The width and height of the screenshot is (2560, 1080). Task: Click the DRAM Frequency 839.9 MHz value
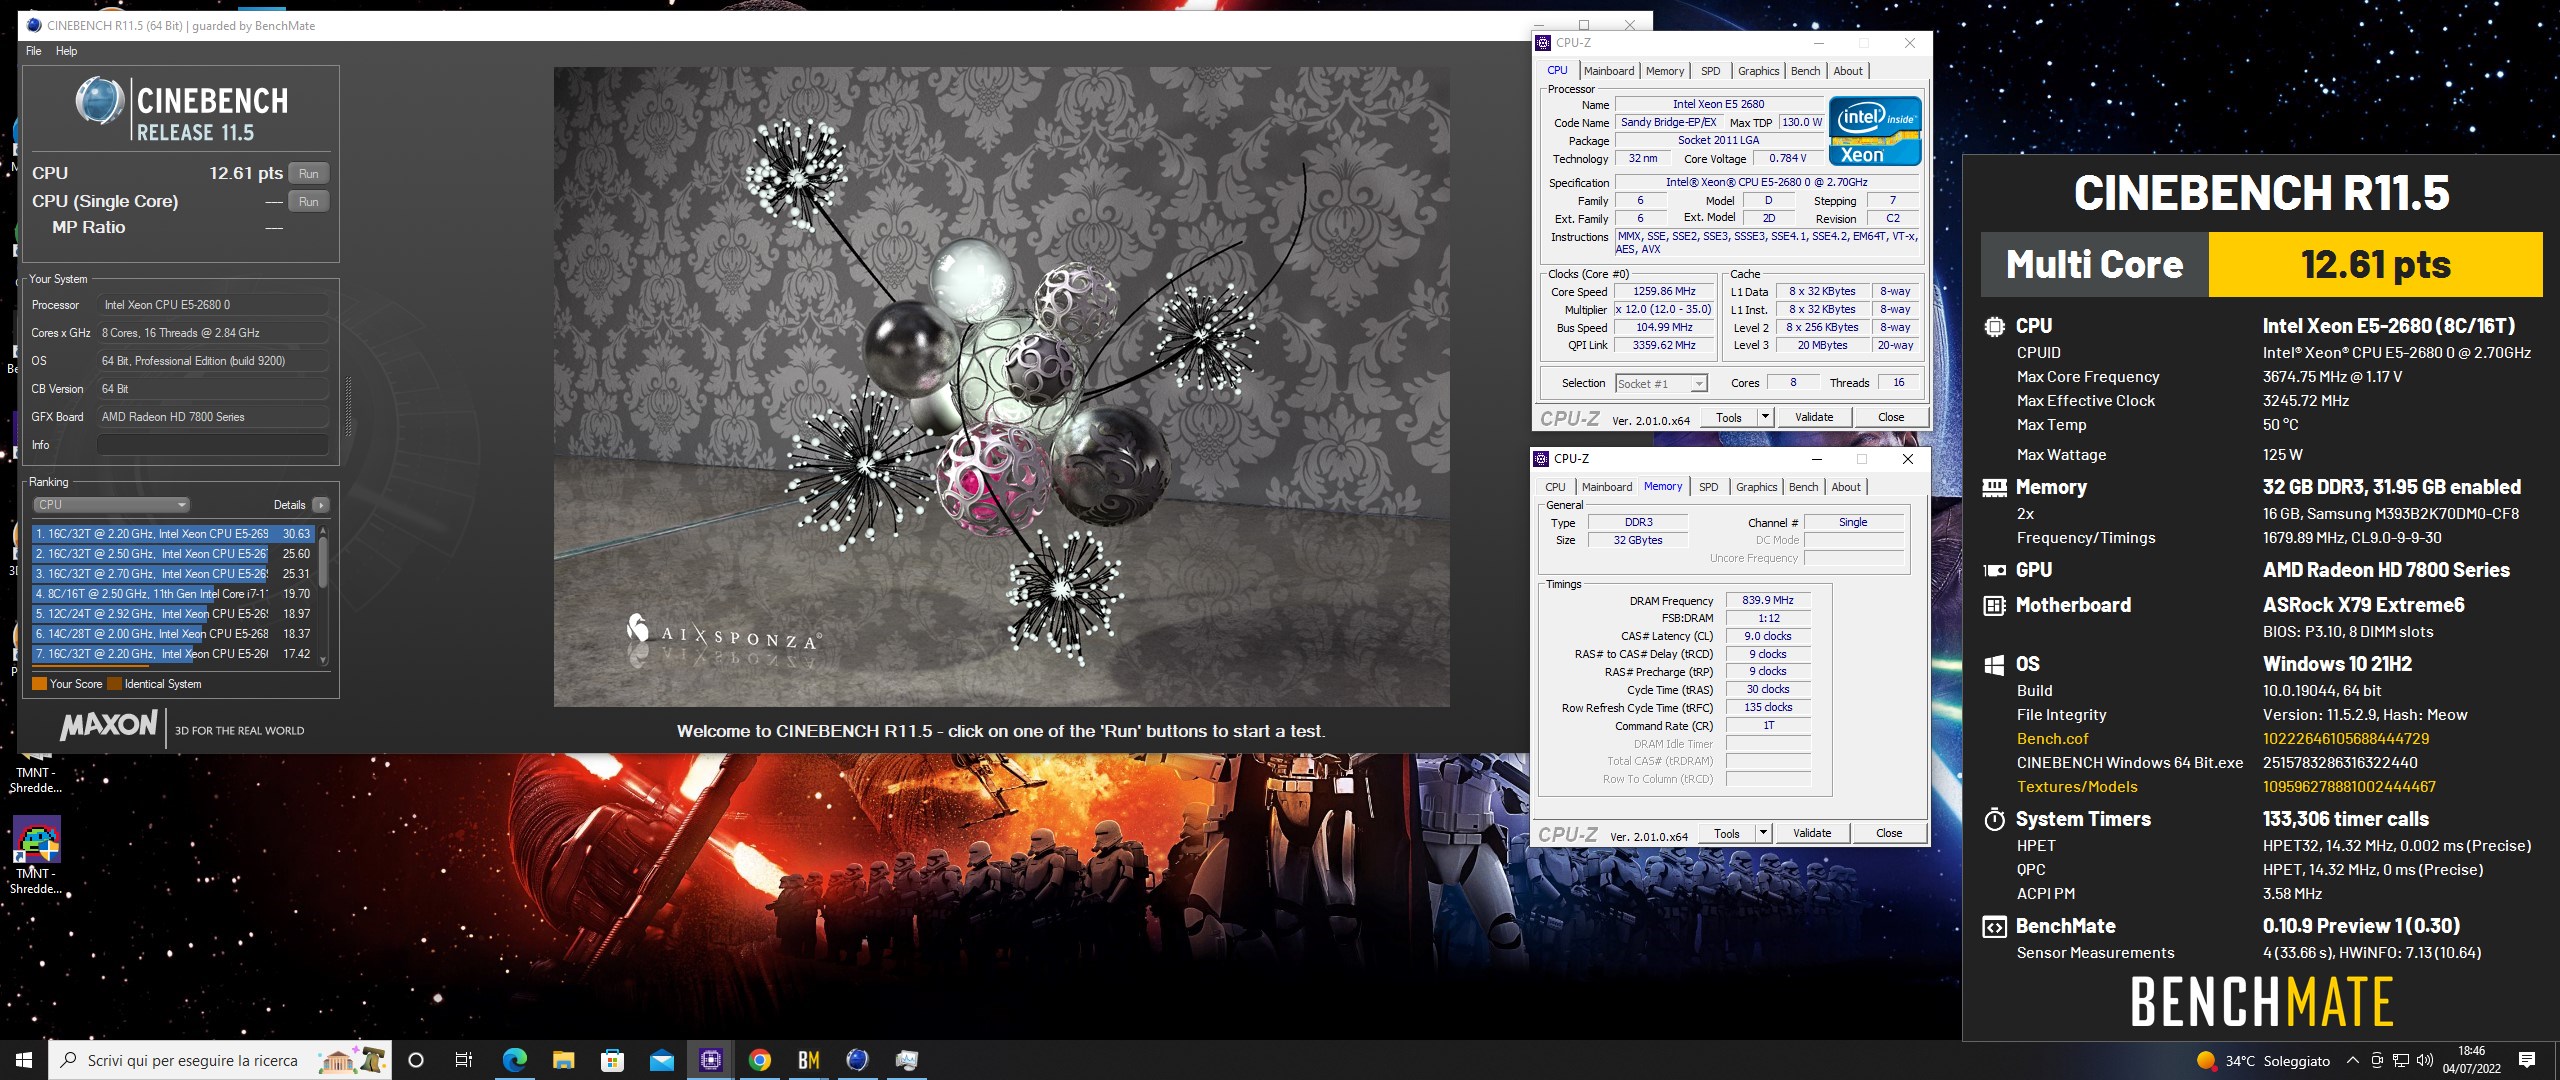pyautogui.click(x=1768, y=600)
